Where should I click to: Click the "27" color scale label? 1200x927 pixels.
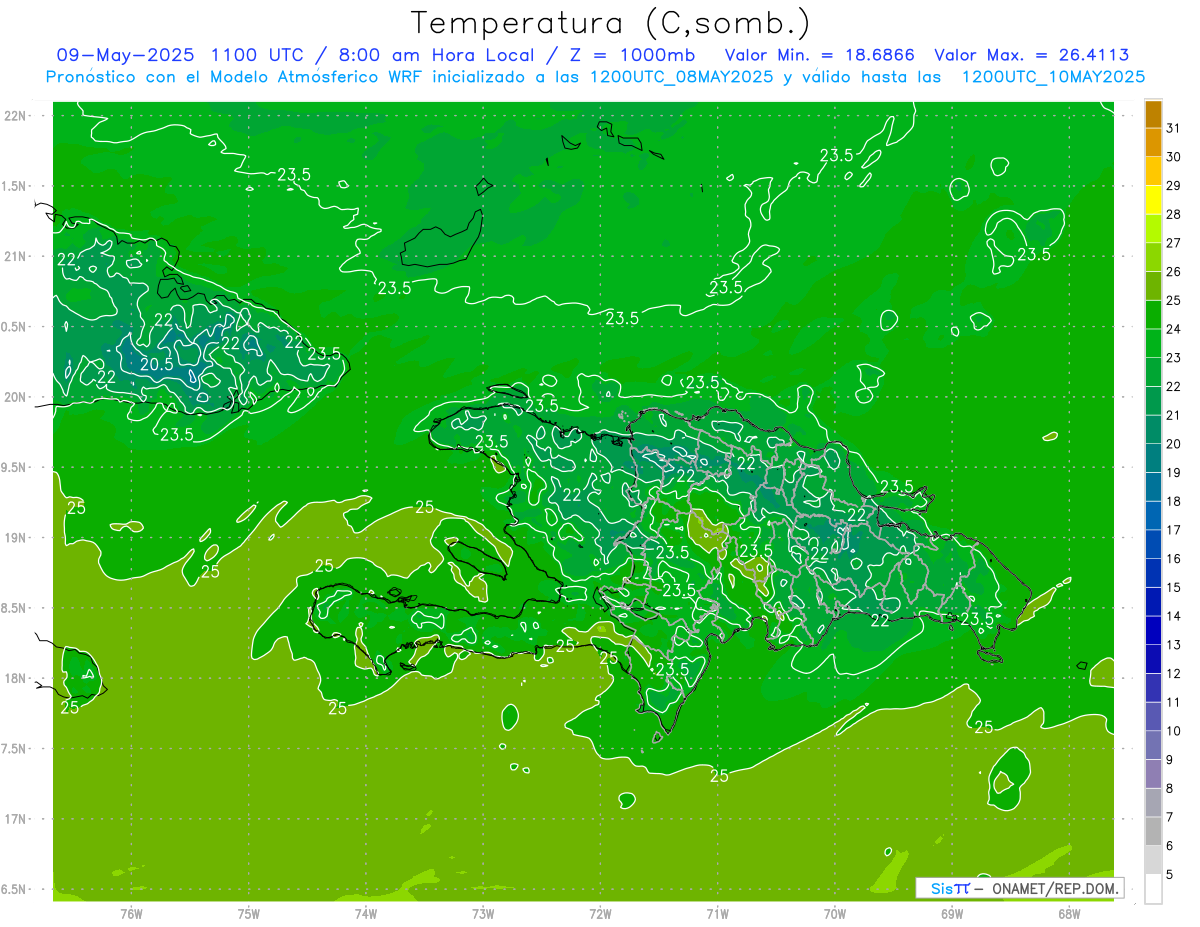pos(1173,242)
